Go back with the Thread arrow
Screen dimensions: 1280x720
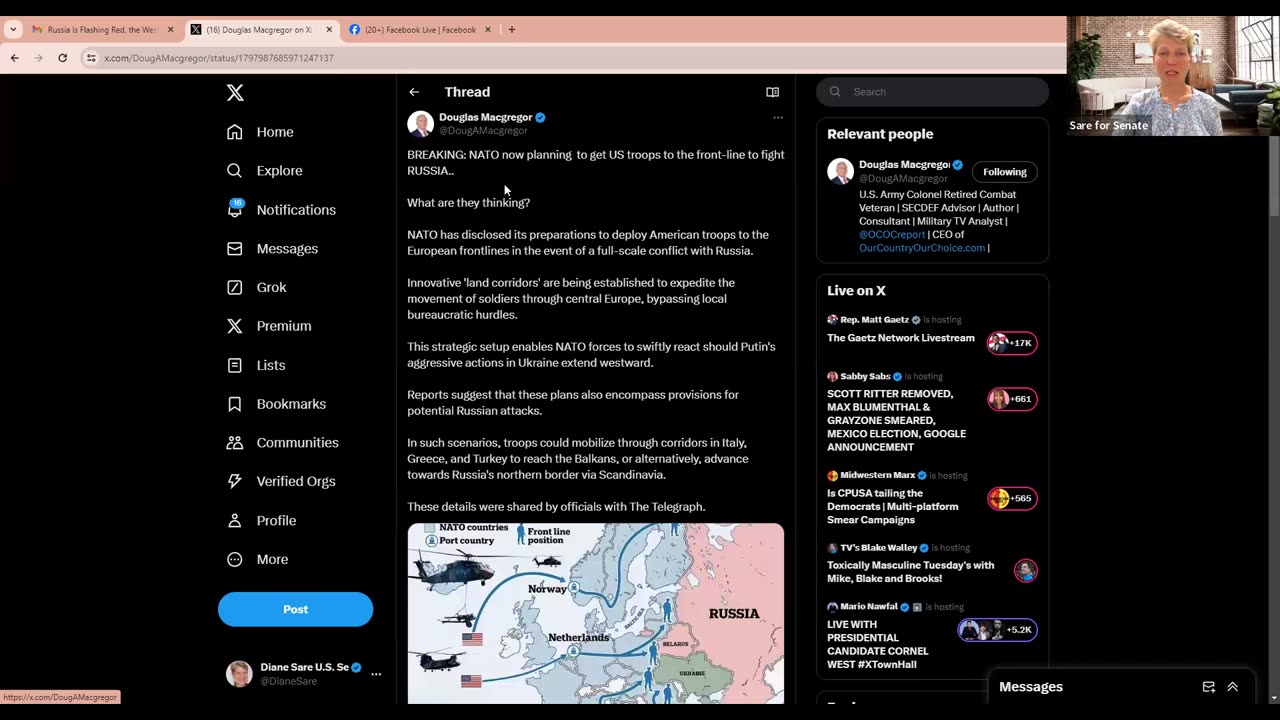(414, 92)
